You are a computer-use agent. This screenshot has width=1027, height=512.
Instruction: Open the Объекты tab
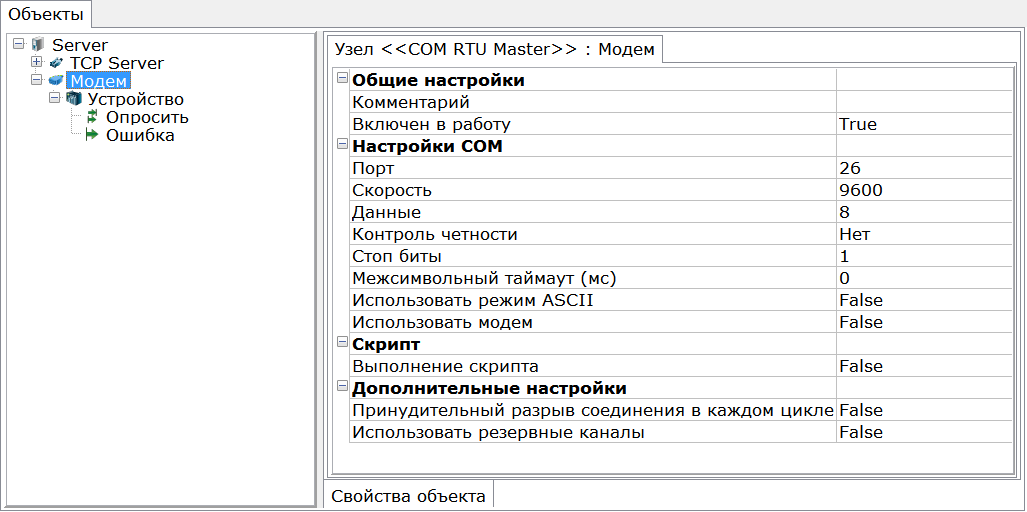tap(46, 14)
